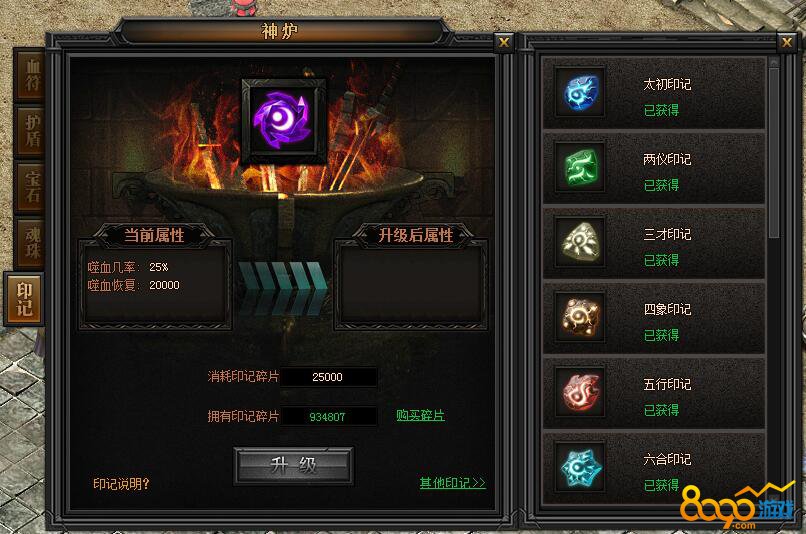Viewport: 806px width, 534px height.
Task: Open the 印记说明? help text
Action: (121, 484)
